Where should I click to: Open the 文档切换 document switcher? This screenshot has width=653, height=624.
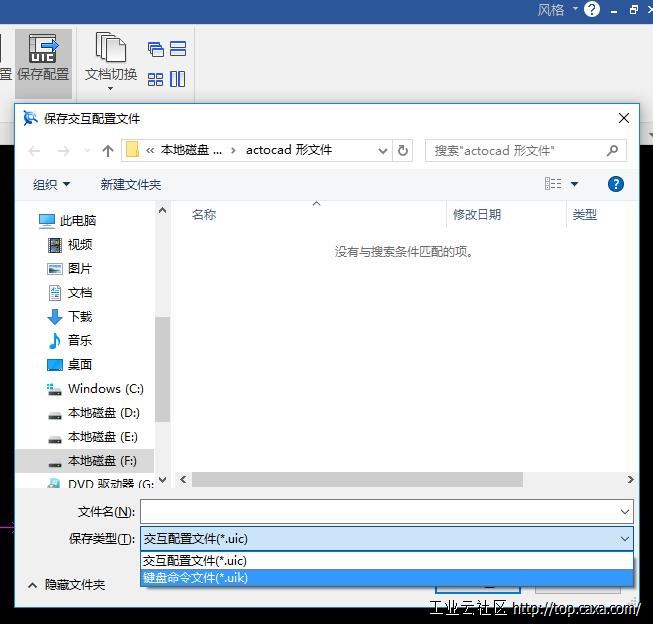[110, 60]
